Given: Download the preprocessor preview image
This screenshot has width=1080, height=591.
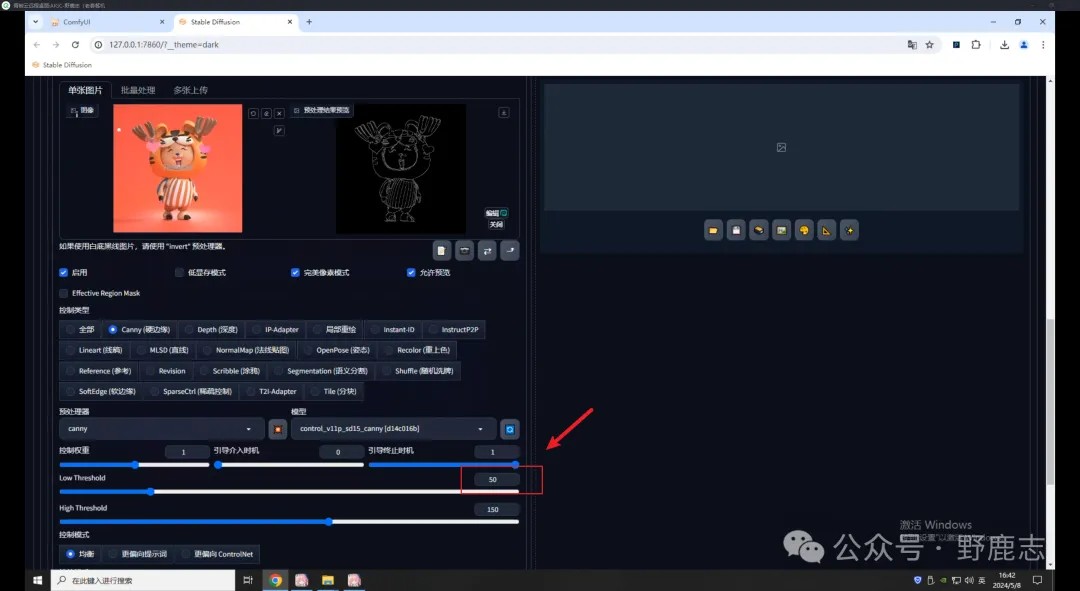Looking at the screenshot, I should pyautogui.click(x=503, y=112).
